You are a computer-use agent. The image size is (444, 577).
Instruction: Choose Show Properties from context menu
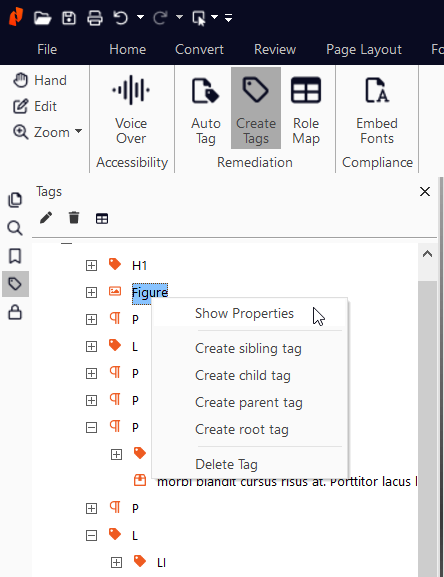pyautogui.click(x=244, y=314)
